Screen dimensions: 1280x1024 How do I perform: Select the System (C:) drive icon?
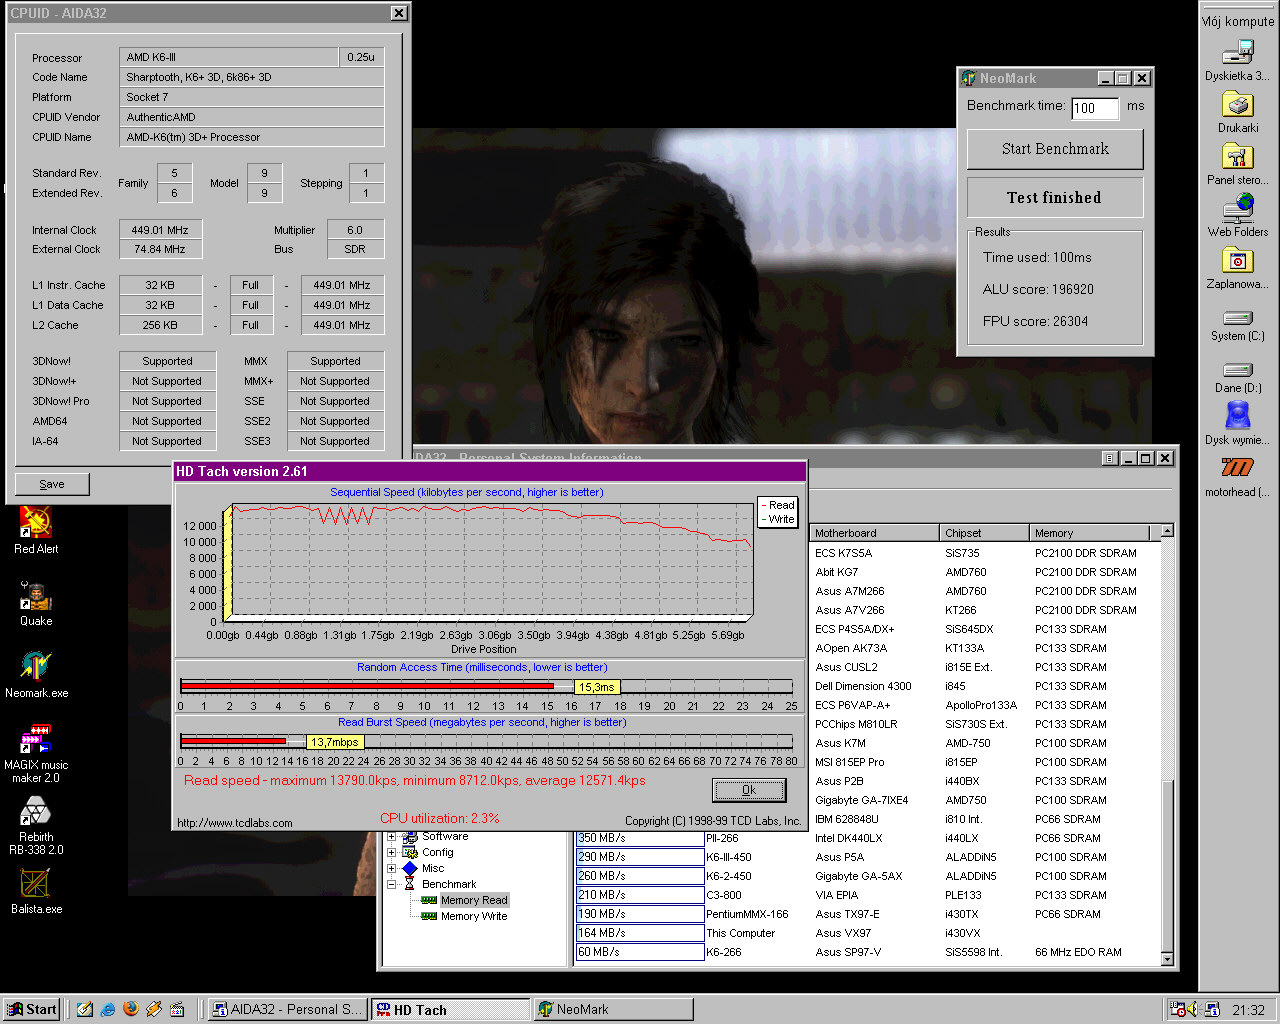click(1238, 325)
